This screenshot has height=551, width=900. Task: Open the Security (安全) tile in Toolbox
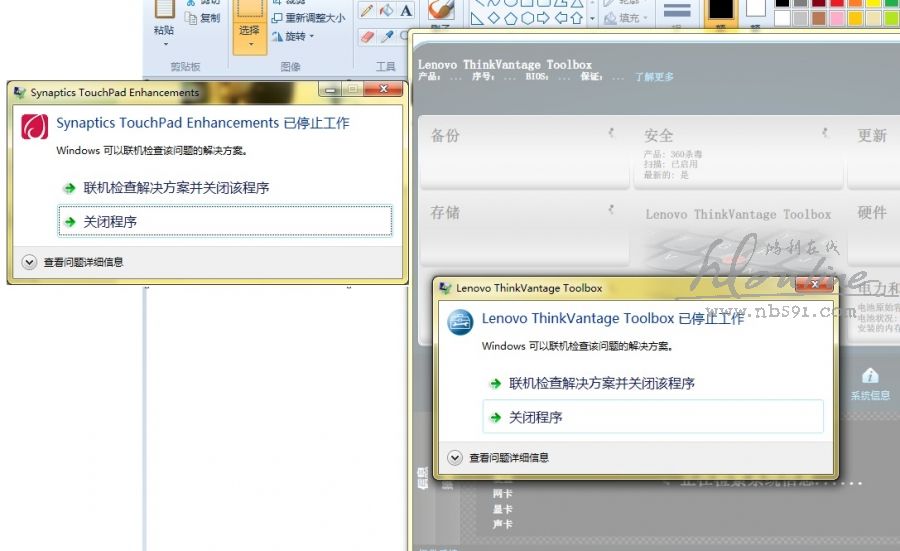(x=738, y=152)
